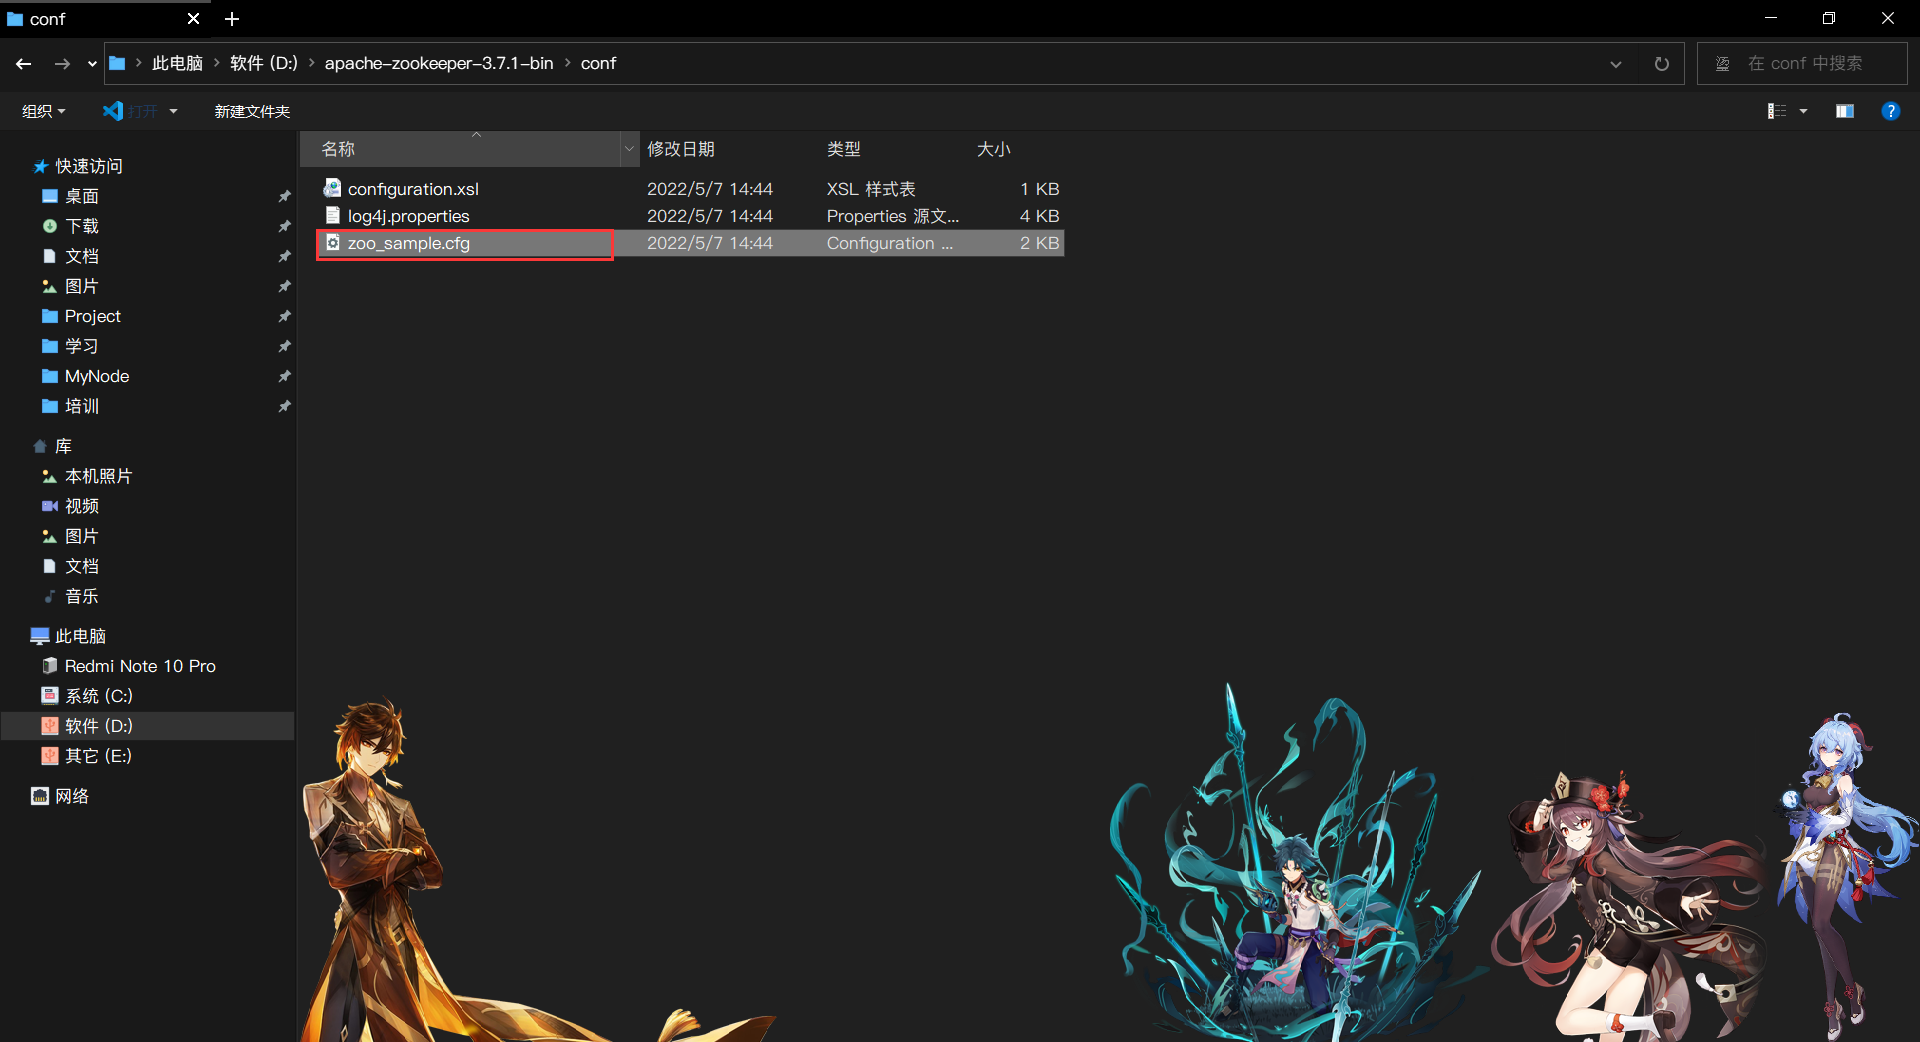The height and width of the screenshot is (1042, 1920).
Task: Click the folder icon in the address bar
Action: 117,63
